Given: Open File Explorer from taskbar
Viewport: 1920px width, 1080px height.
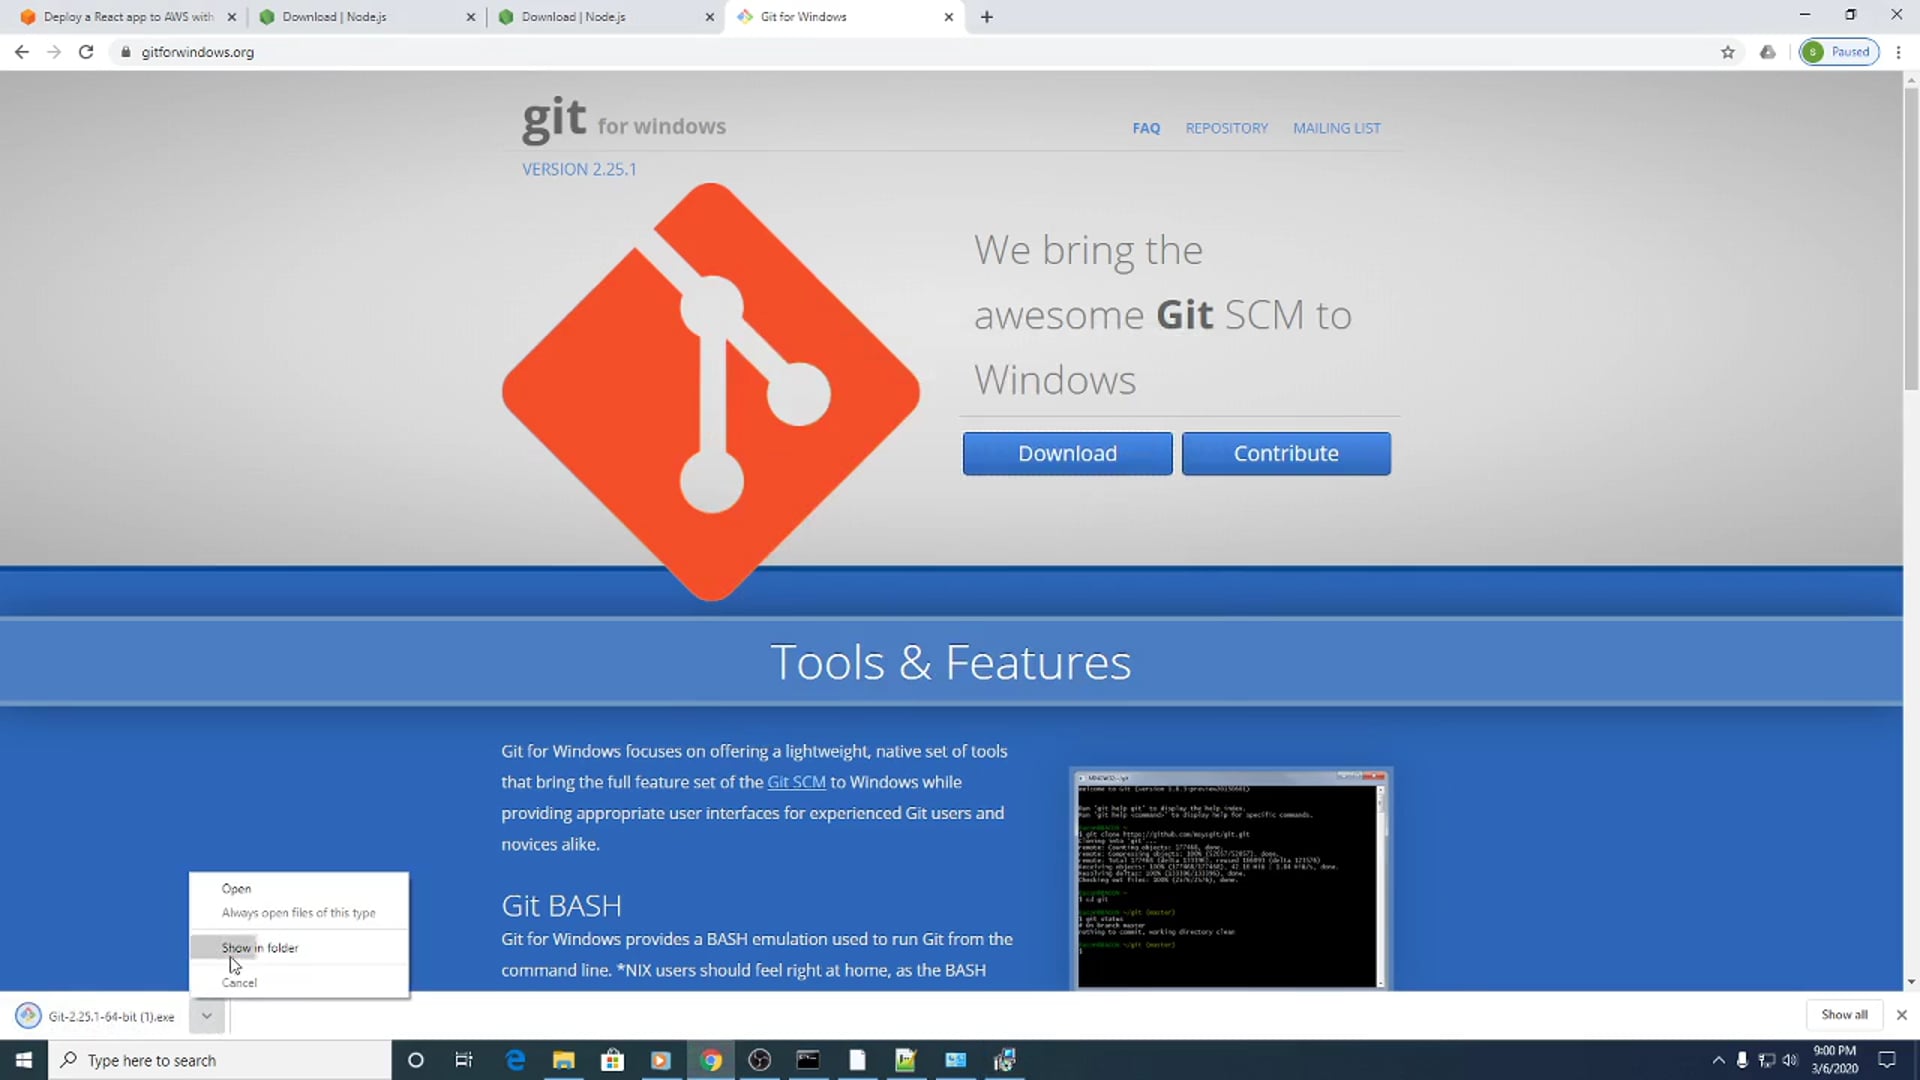Looking at the screenshot, I should point(564,1060).
